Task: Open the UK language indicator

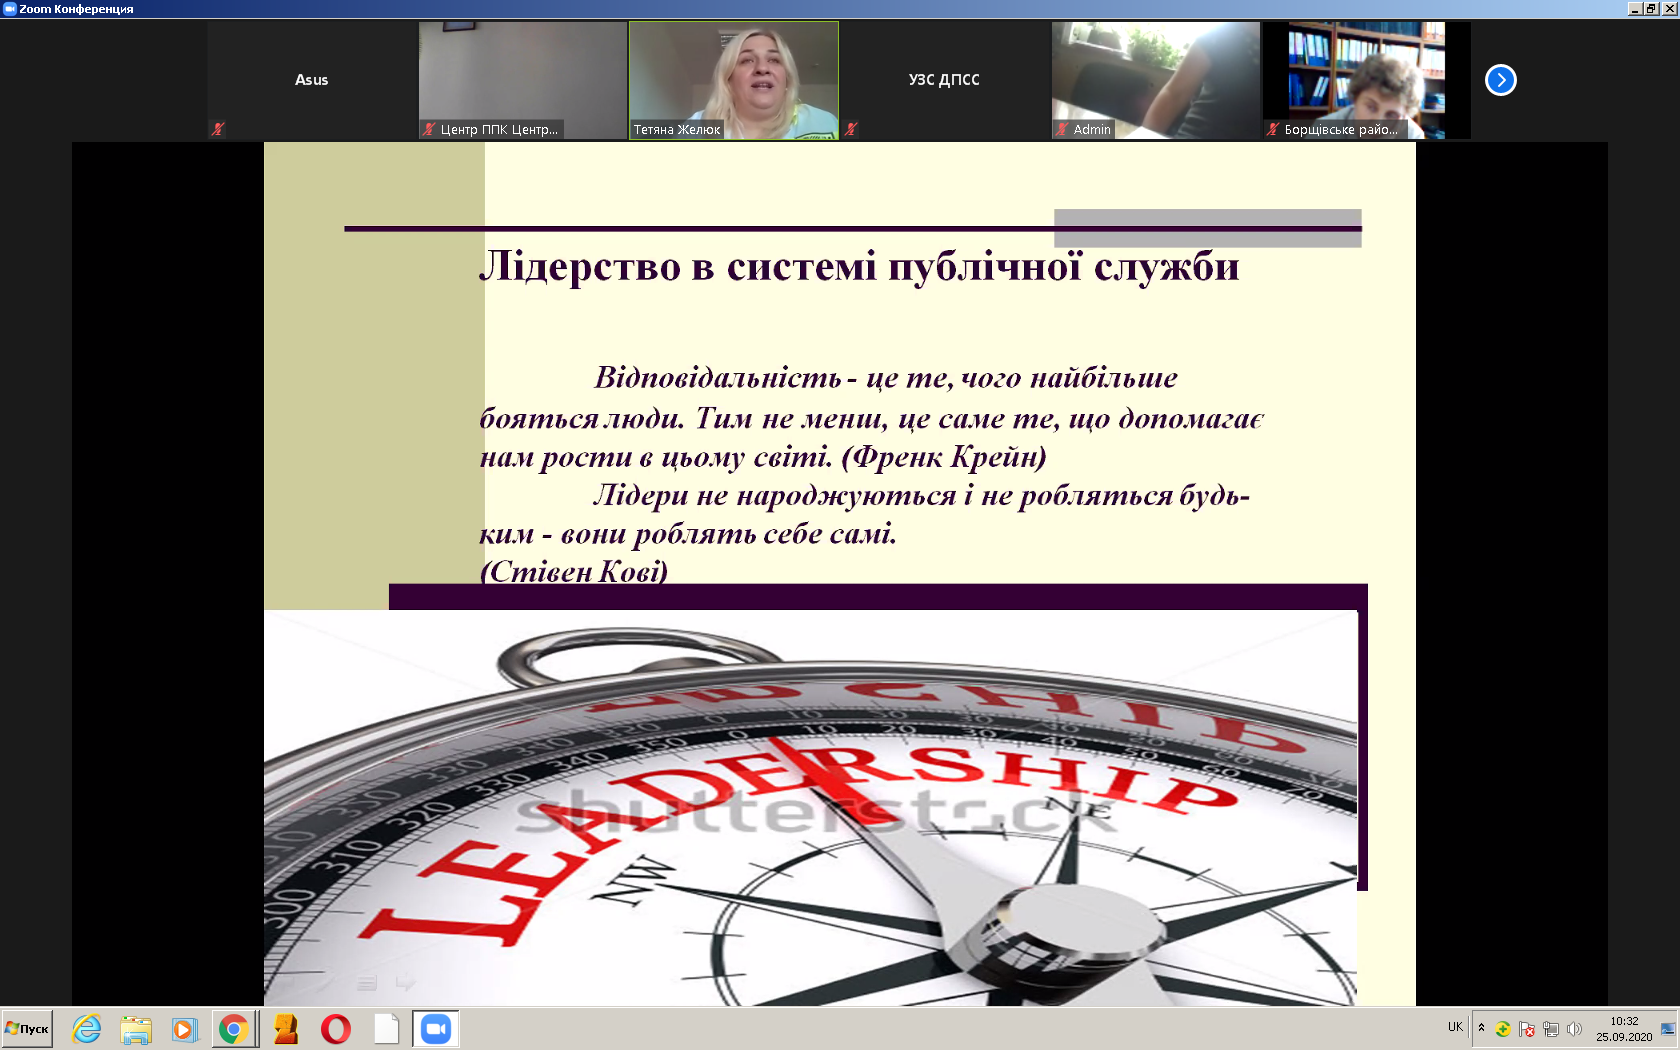Action: click(x=1455, y=1027)
